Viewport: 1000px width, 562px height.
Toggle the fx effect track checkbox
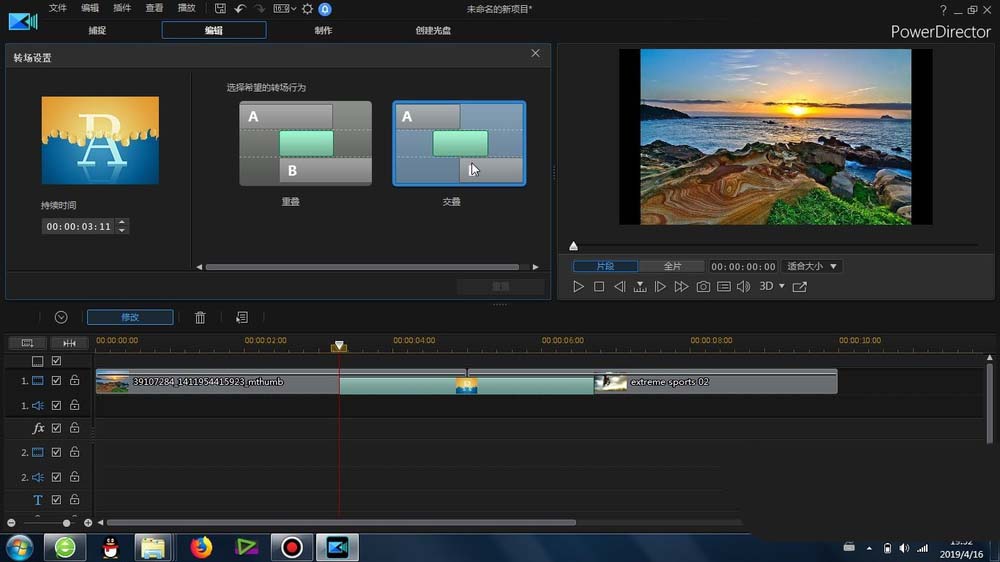pos(57,428)
